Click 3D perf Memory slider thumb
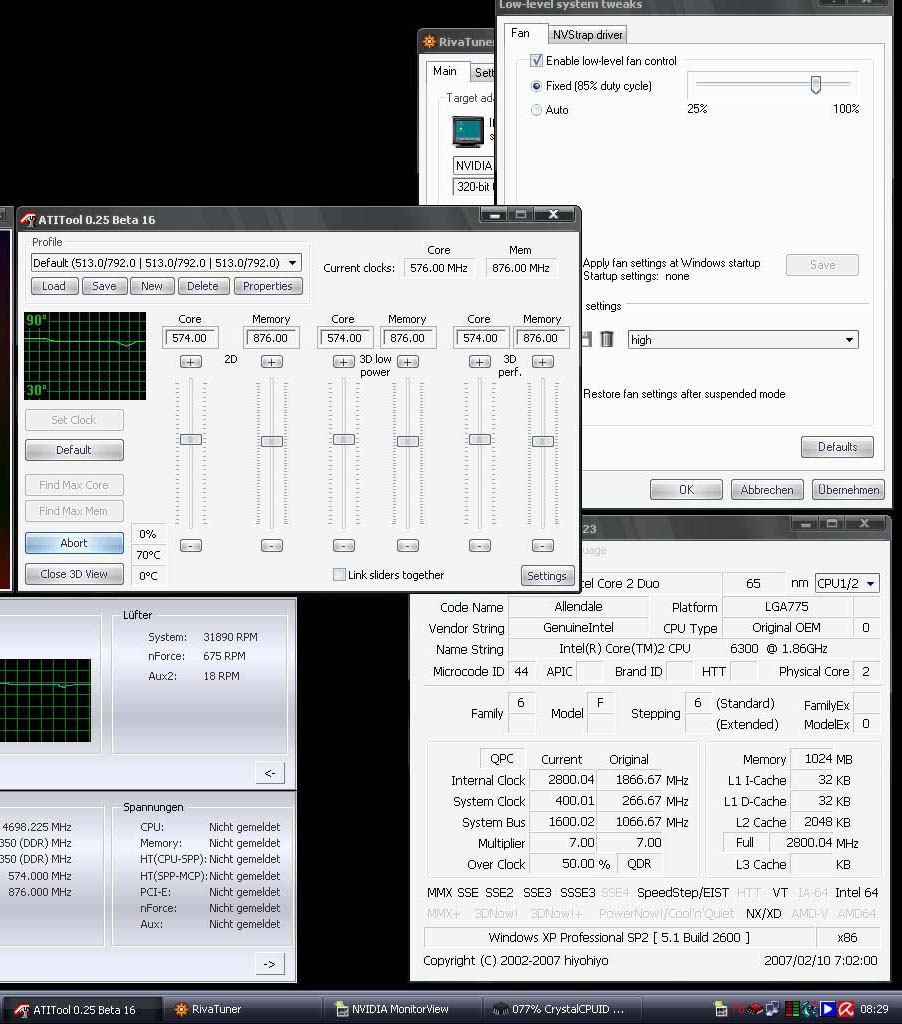Image resolution: width=902 pixels, height=1024 pixels. (543, 441)
